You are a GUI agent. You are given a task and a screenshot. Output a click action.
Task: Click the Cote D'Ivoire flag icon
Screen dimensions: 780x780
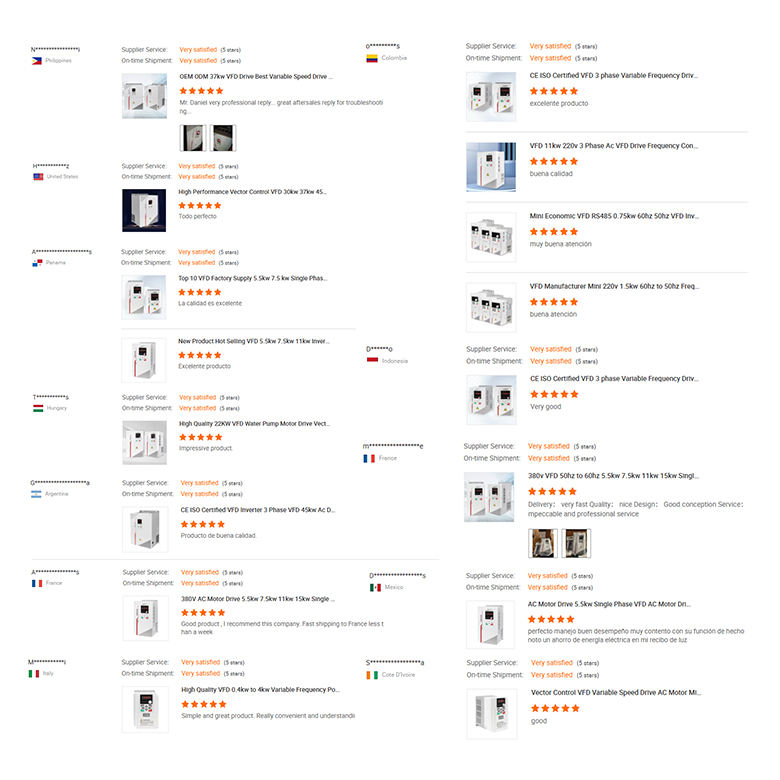[372, 675]
